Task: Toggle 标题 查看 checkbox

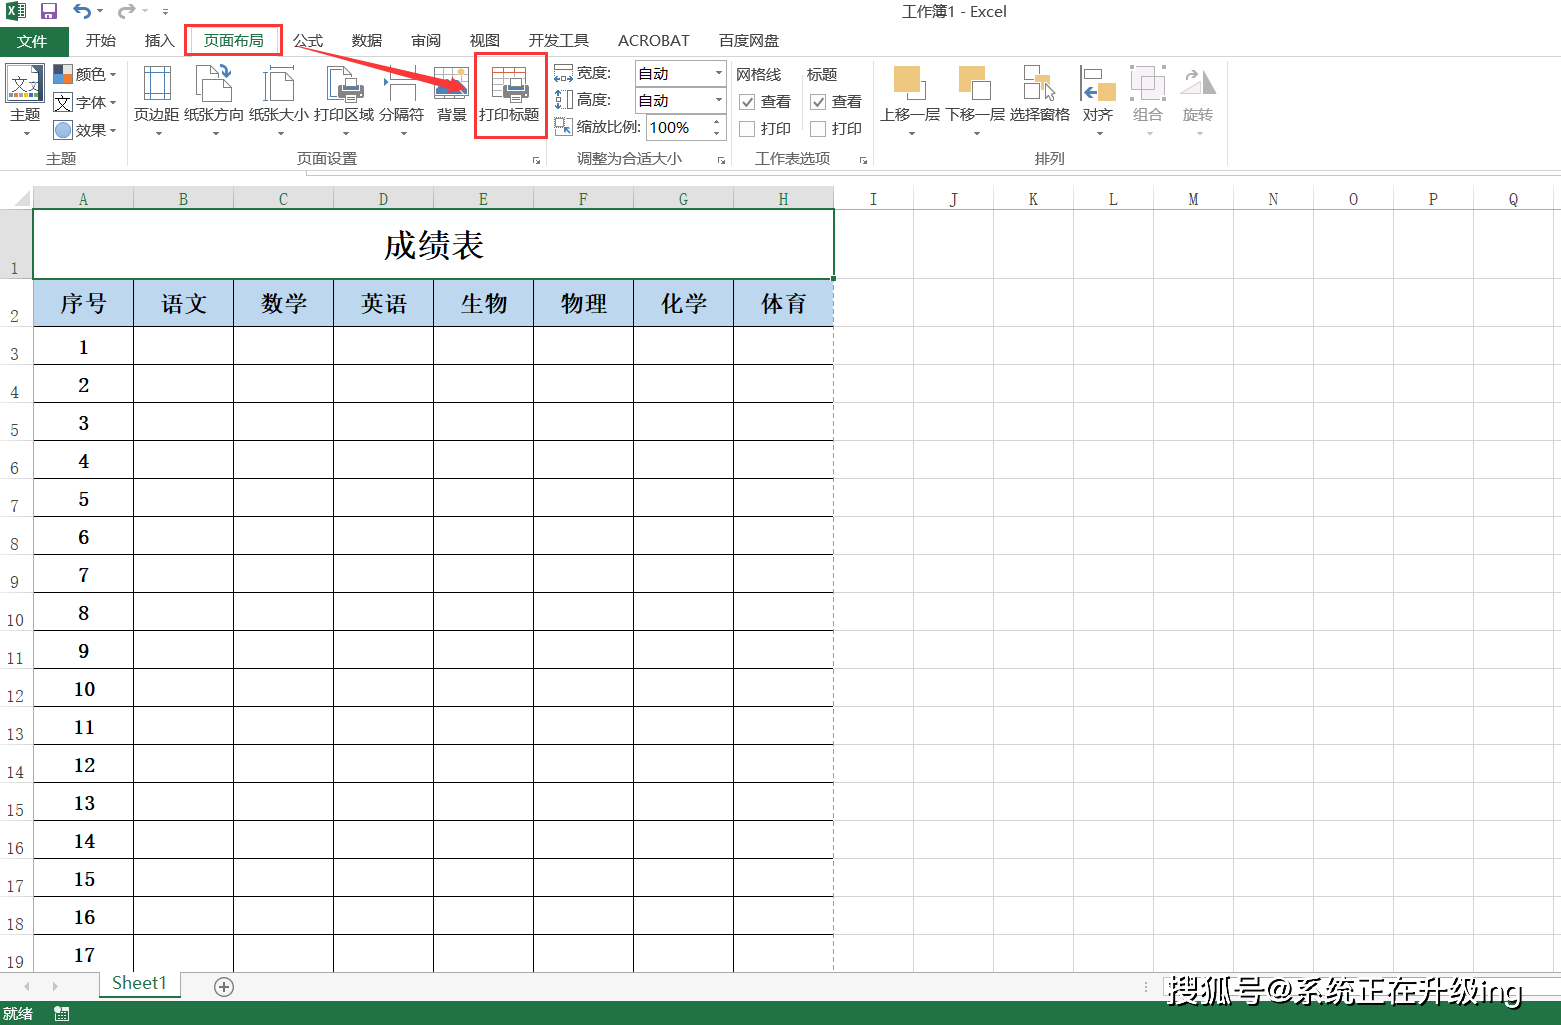Action: (818, 102)
